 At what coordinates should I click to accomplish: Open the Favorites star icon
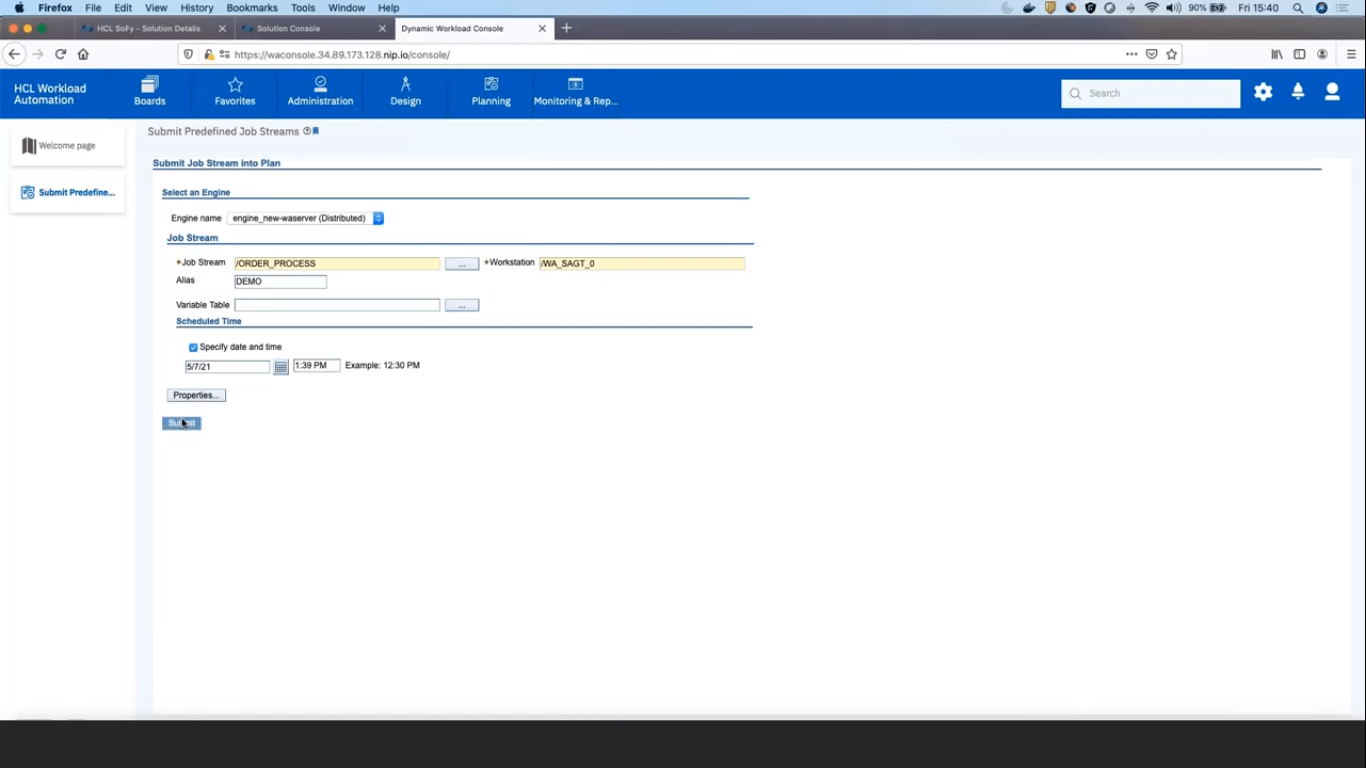pyautogui.click(x=235, y=85)
